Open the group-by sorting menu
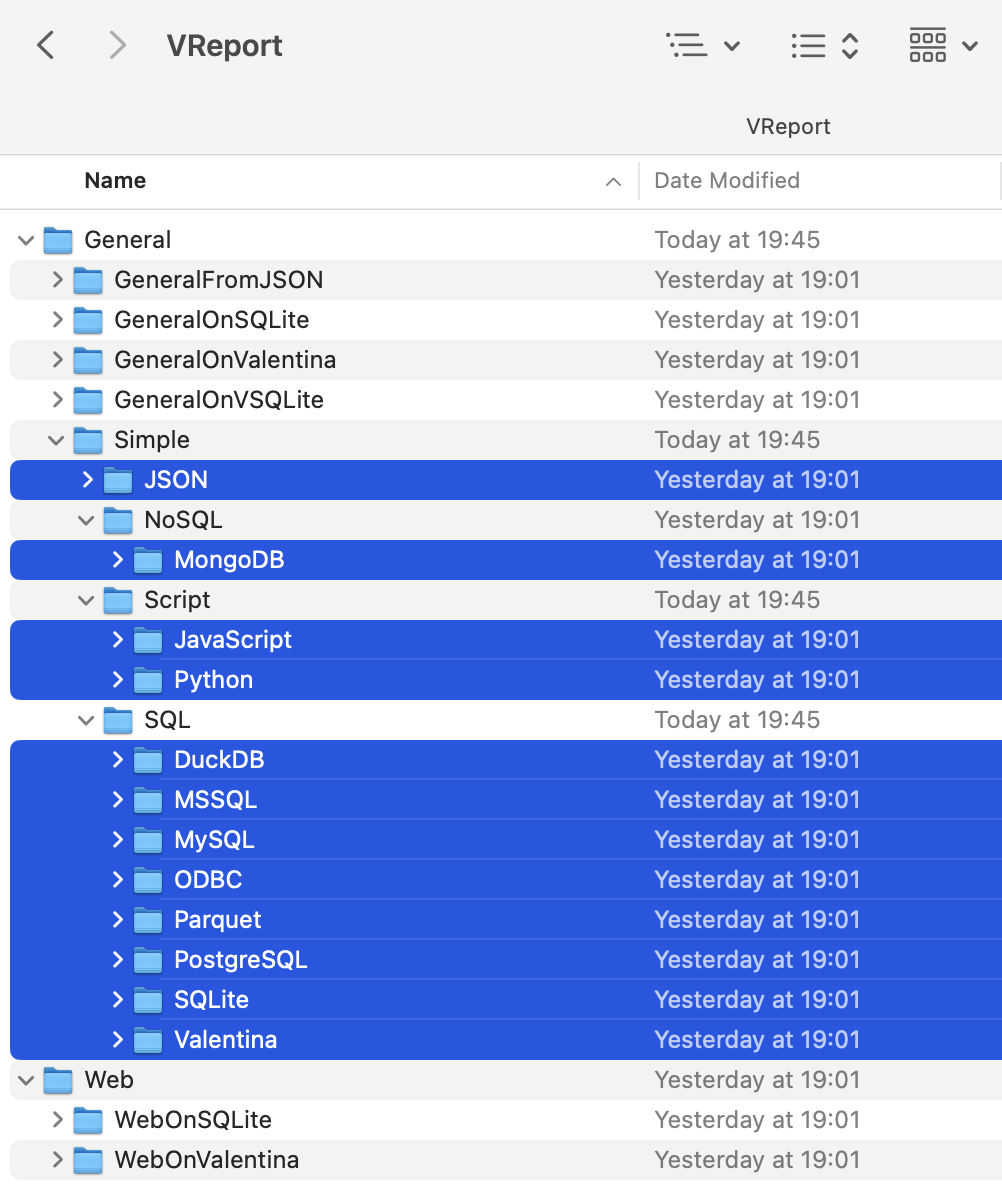The image size is (1002, 1192). pos(825,46)
